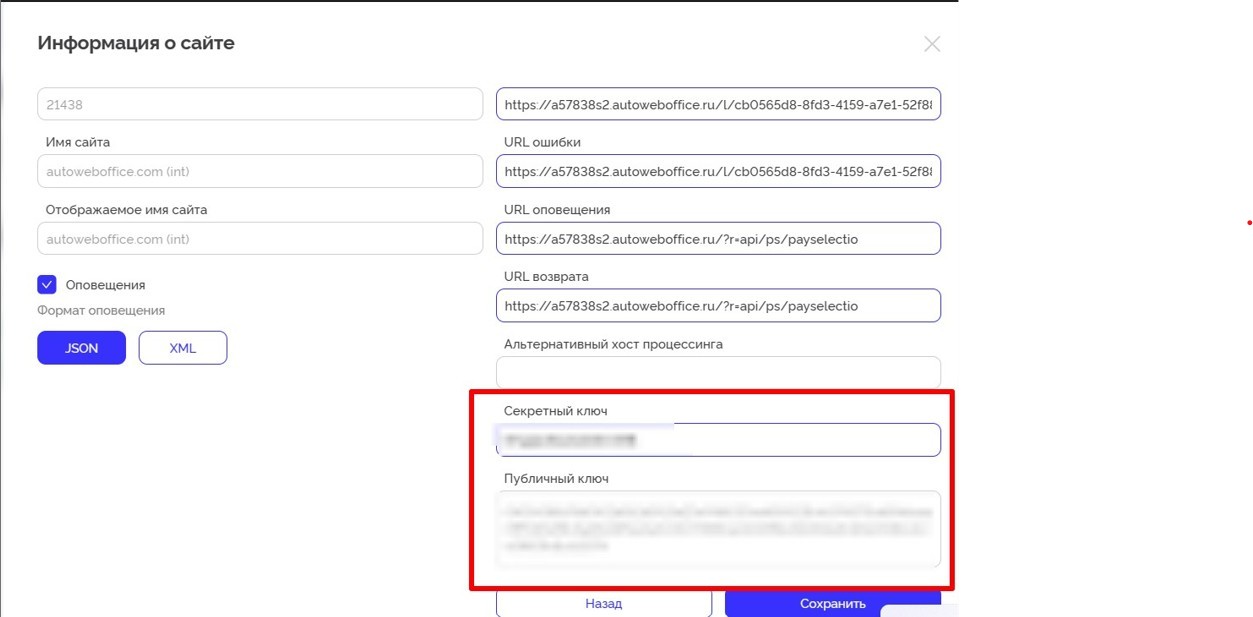Click the Имя сайта label
The width and height of the screenshot is (1253, 617).
coord(78,142)
